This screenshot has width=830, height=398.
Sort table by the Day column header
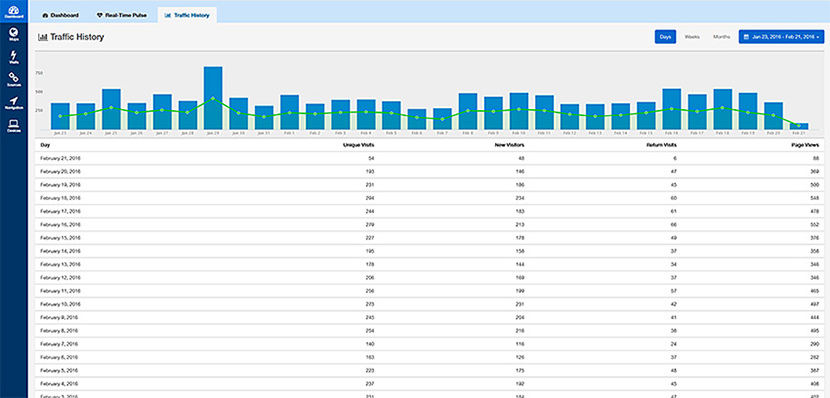45,144
